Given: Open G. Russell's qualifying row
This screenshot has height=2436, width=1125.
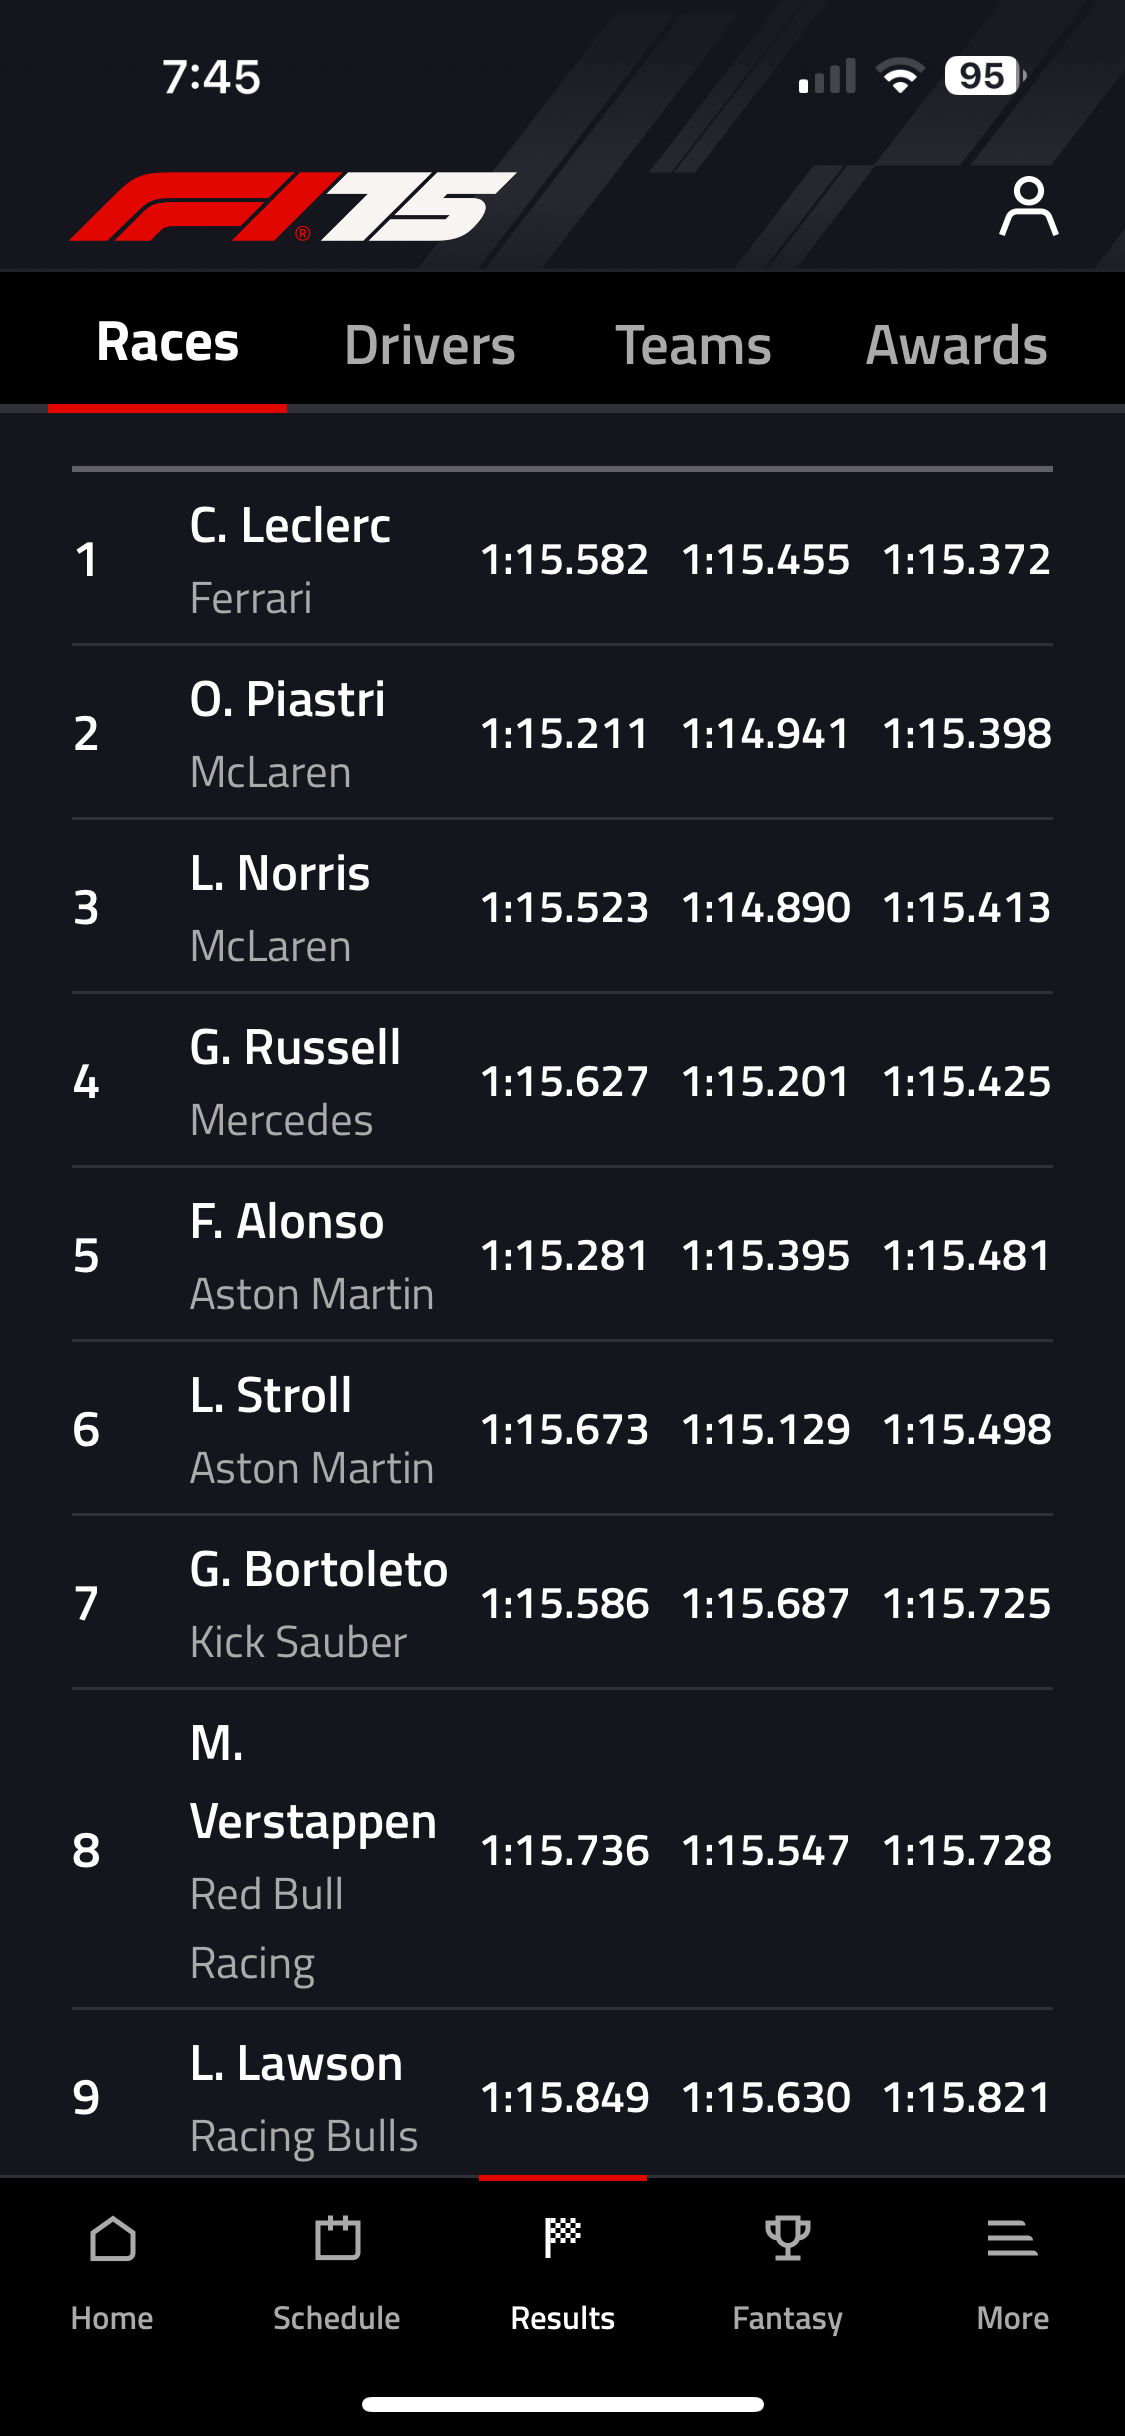Looking at the screenshot, I should (x=562, y=1081).
